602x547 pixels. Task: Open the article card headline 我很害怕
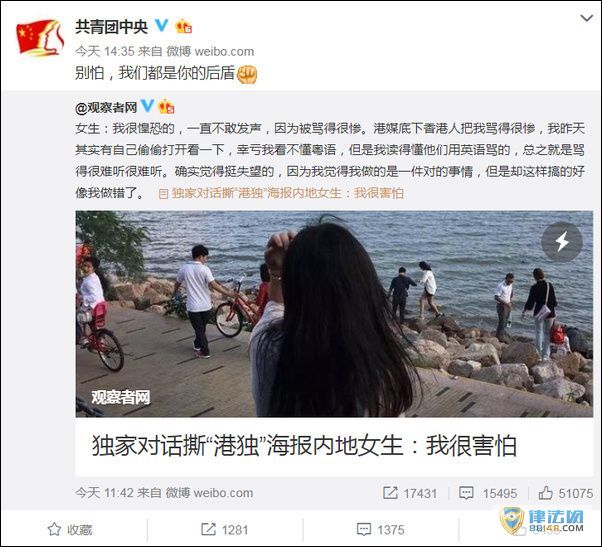303,446
